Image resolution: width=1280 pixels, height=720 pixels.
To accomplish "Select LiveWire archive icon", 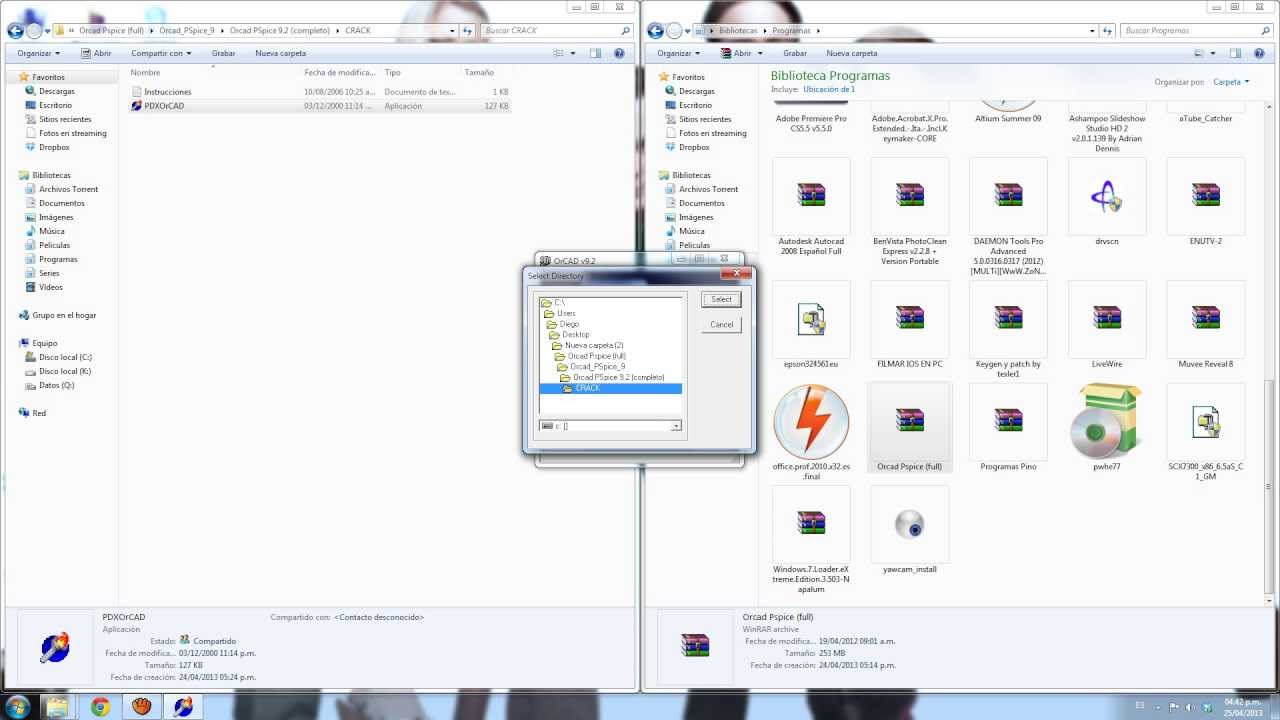I will tap(1106, 325).
